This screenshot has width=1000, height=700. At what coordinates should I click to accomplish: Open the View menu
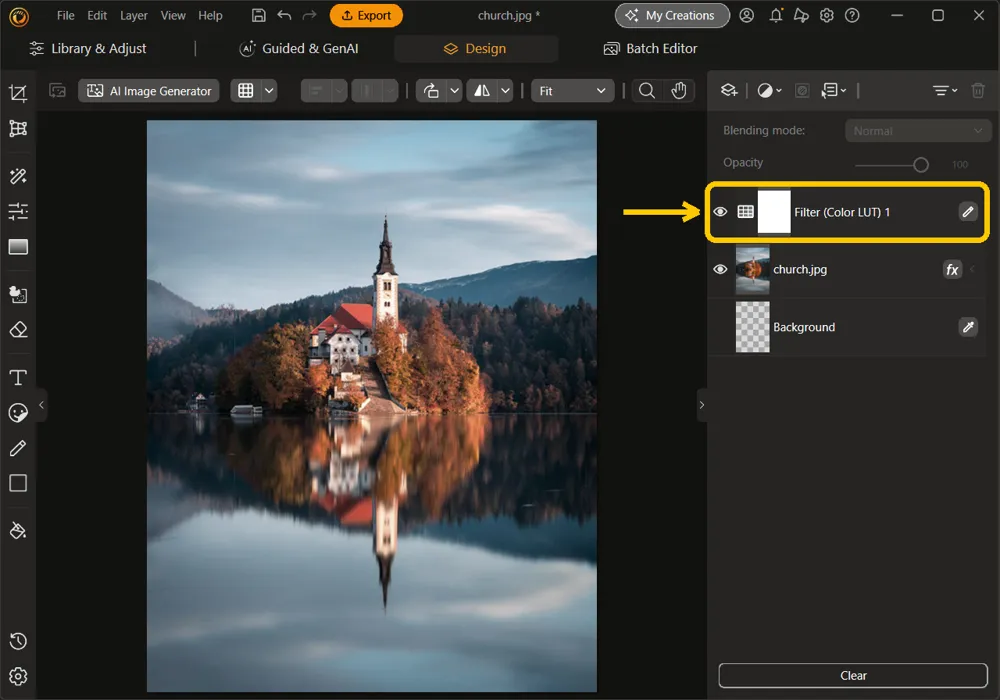[x=173, y=15]
